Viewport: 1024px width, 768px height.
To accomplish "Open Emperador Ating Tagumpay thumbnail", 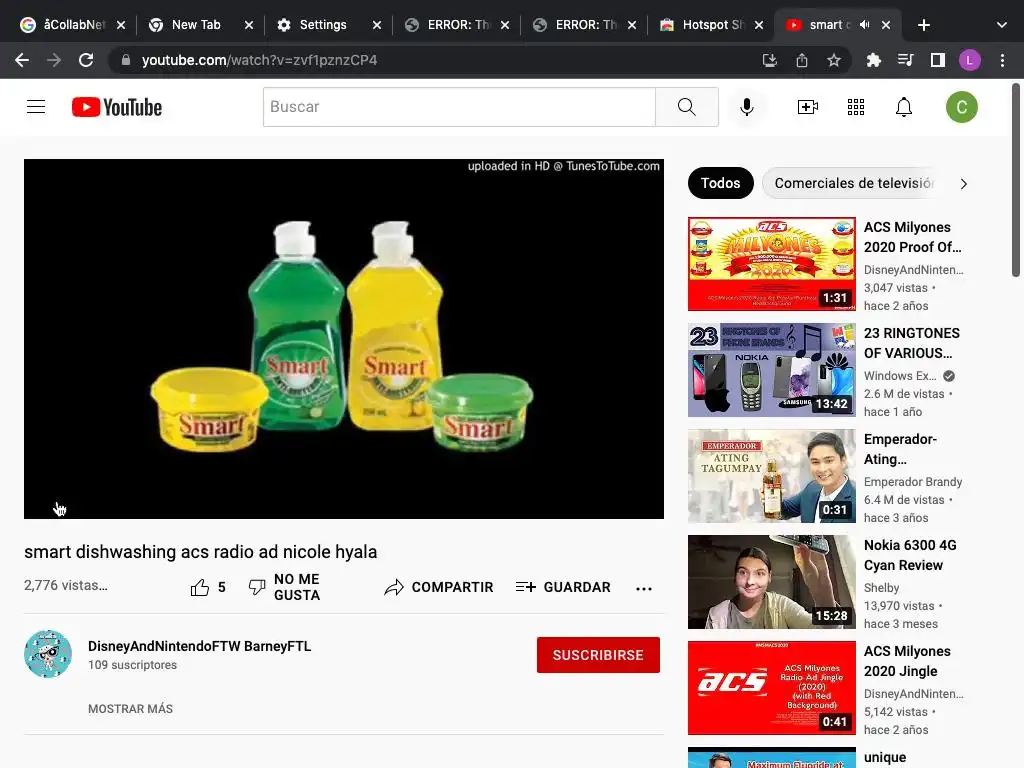I will point(771,475).
